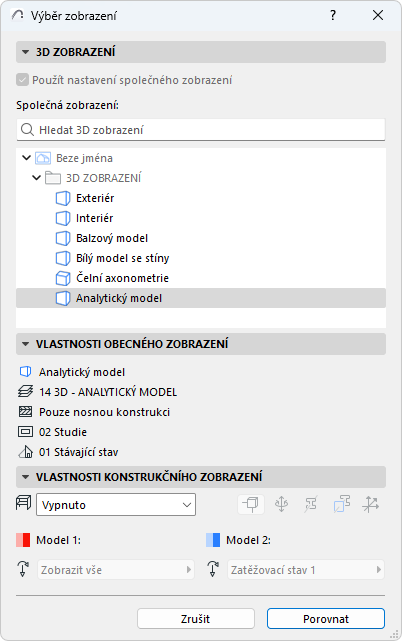
Task: Click the load case icon under Model 2
Action: (213, 569)
